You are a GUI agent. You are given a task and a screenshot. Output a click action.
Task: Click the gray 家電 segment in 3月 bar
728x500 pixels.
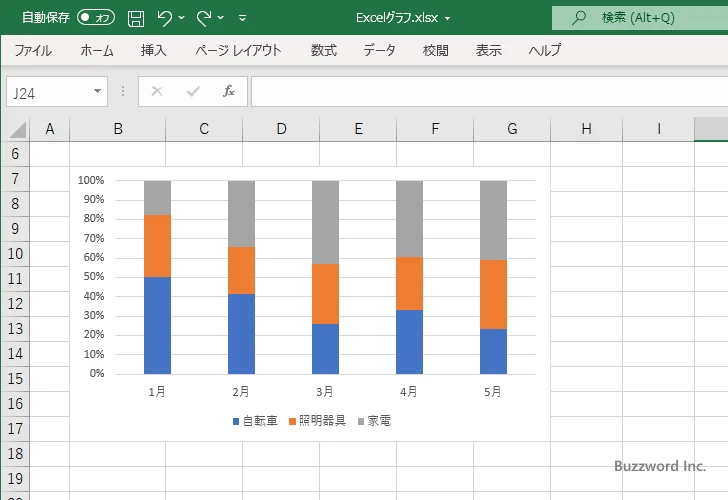click(325, 222)
